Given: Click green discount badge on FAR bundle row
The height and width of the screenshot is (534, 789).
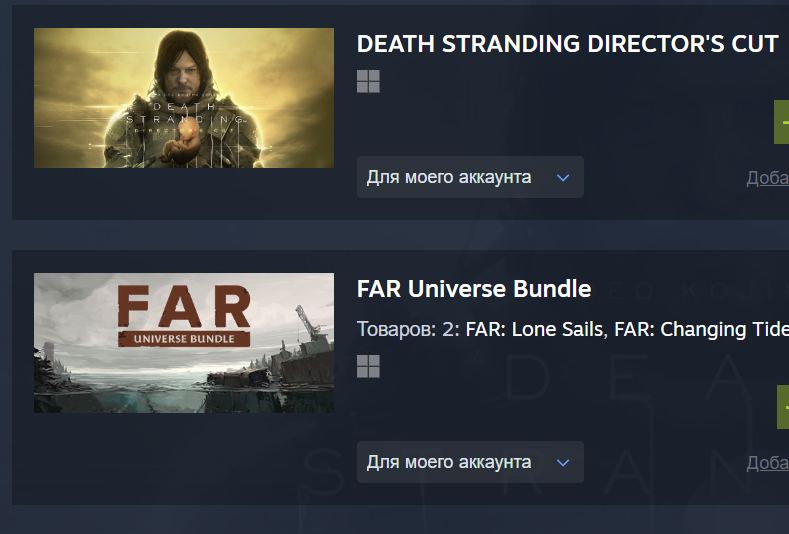Looking at the screenshot, I should [783, 407].
